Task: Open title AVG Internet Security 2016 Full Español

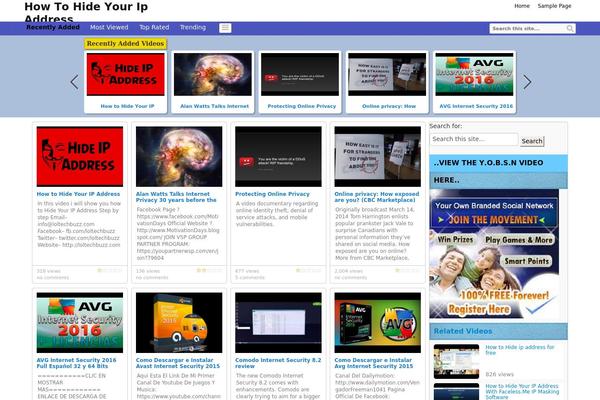Action: click(x=76, y=363)
